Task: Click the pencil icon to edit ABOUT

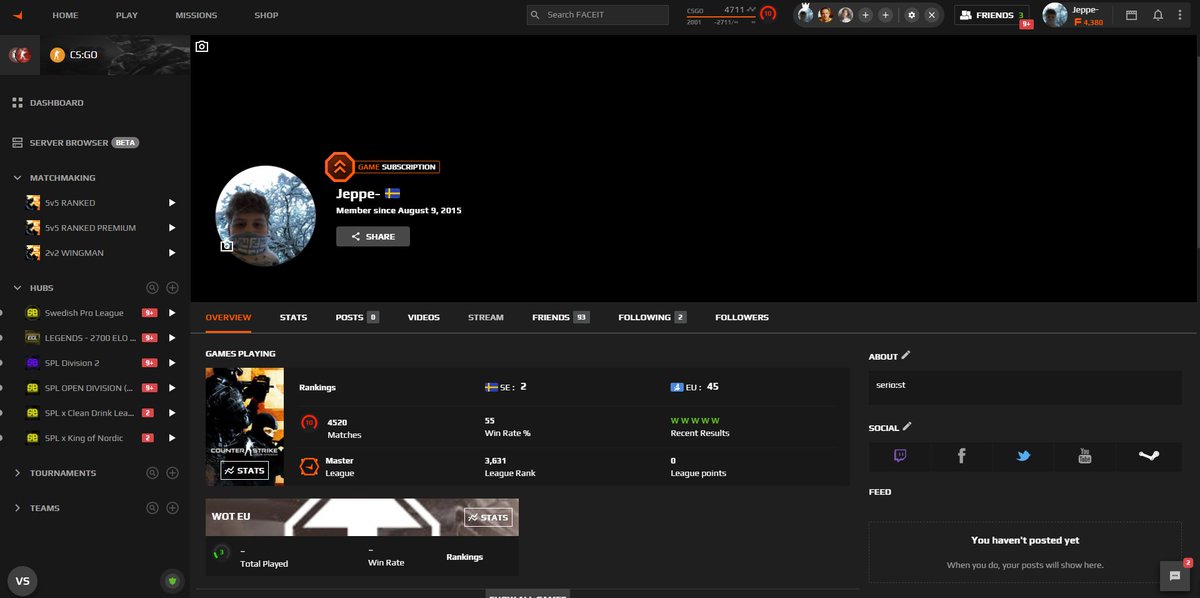Action: 906,355
